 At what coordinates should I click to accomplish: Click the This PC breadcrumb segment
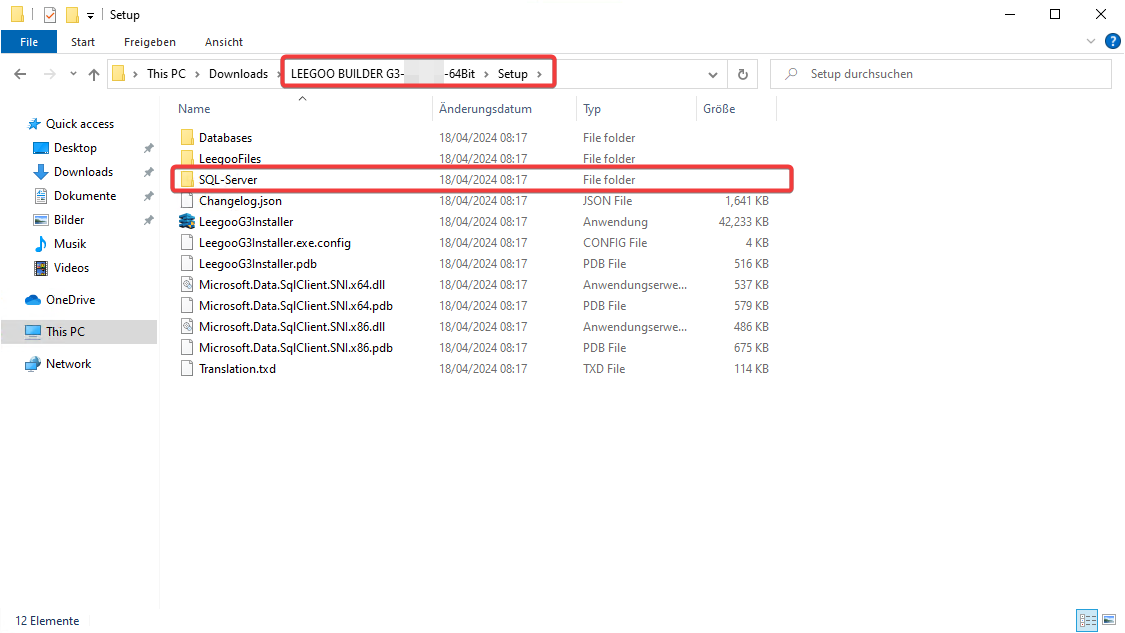point(166,74)
